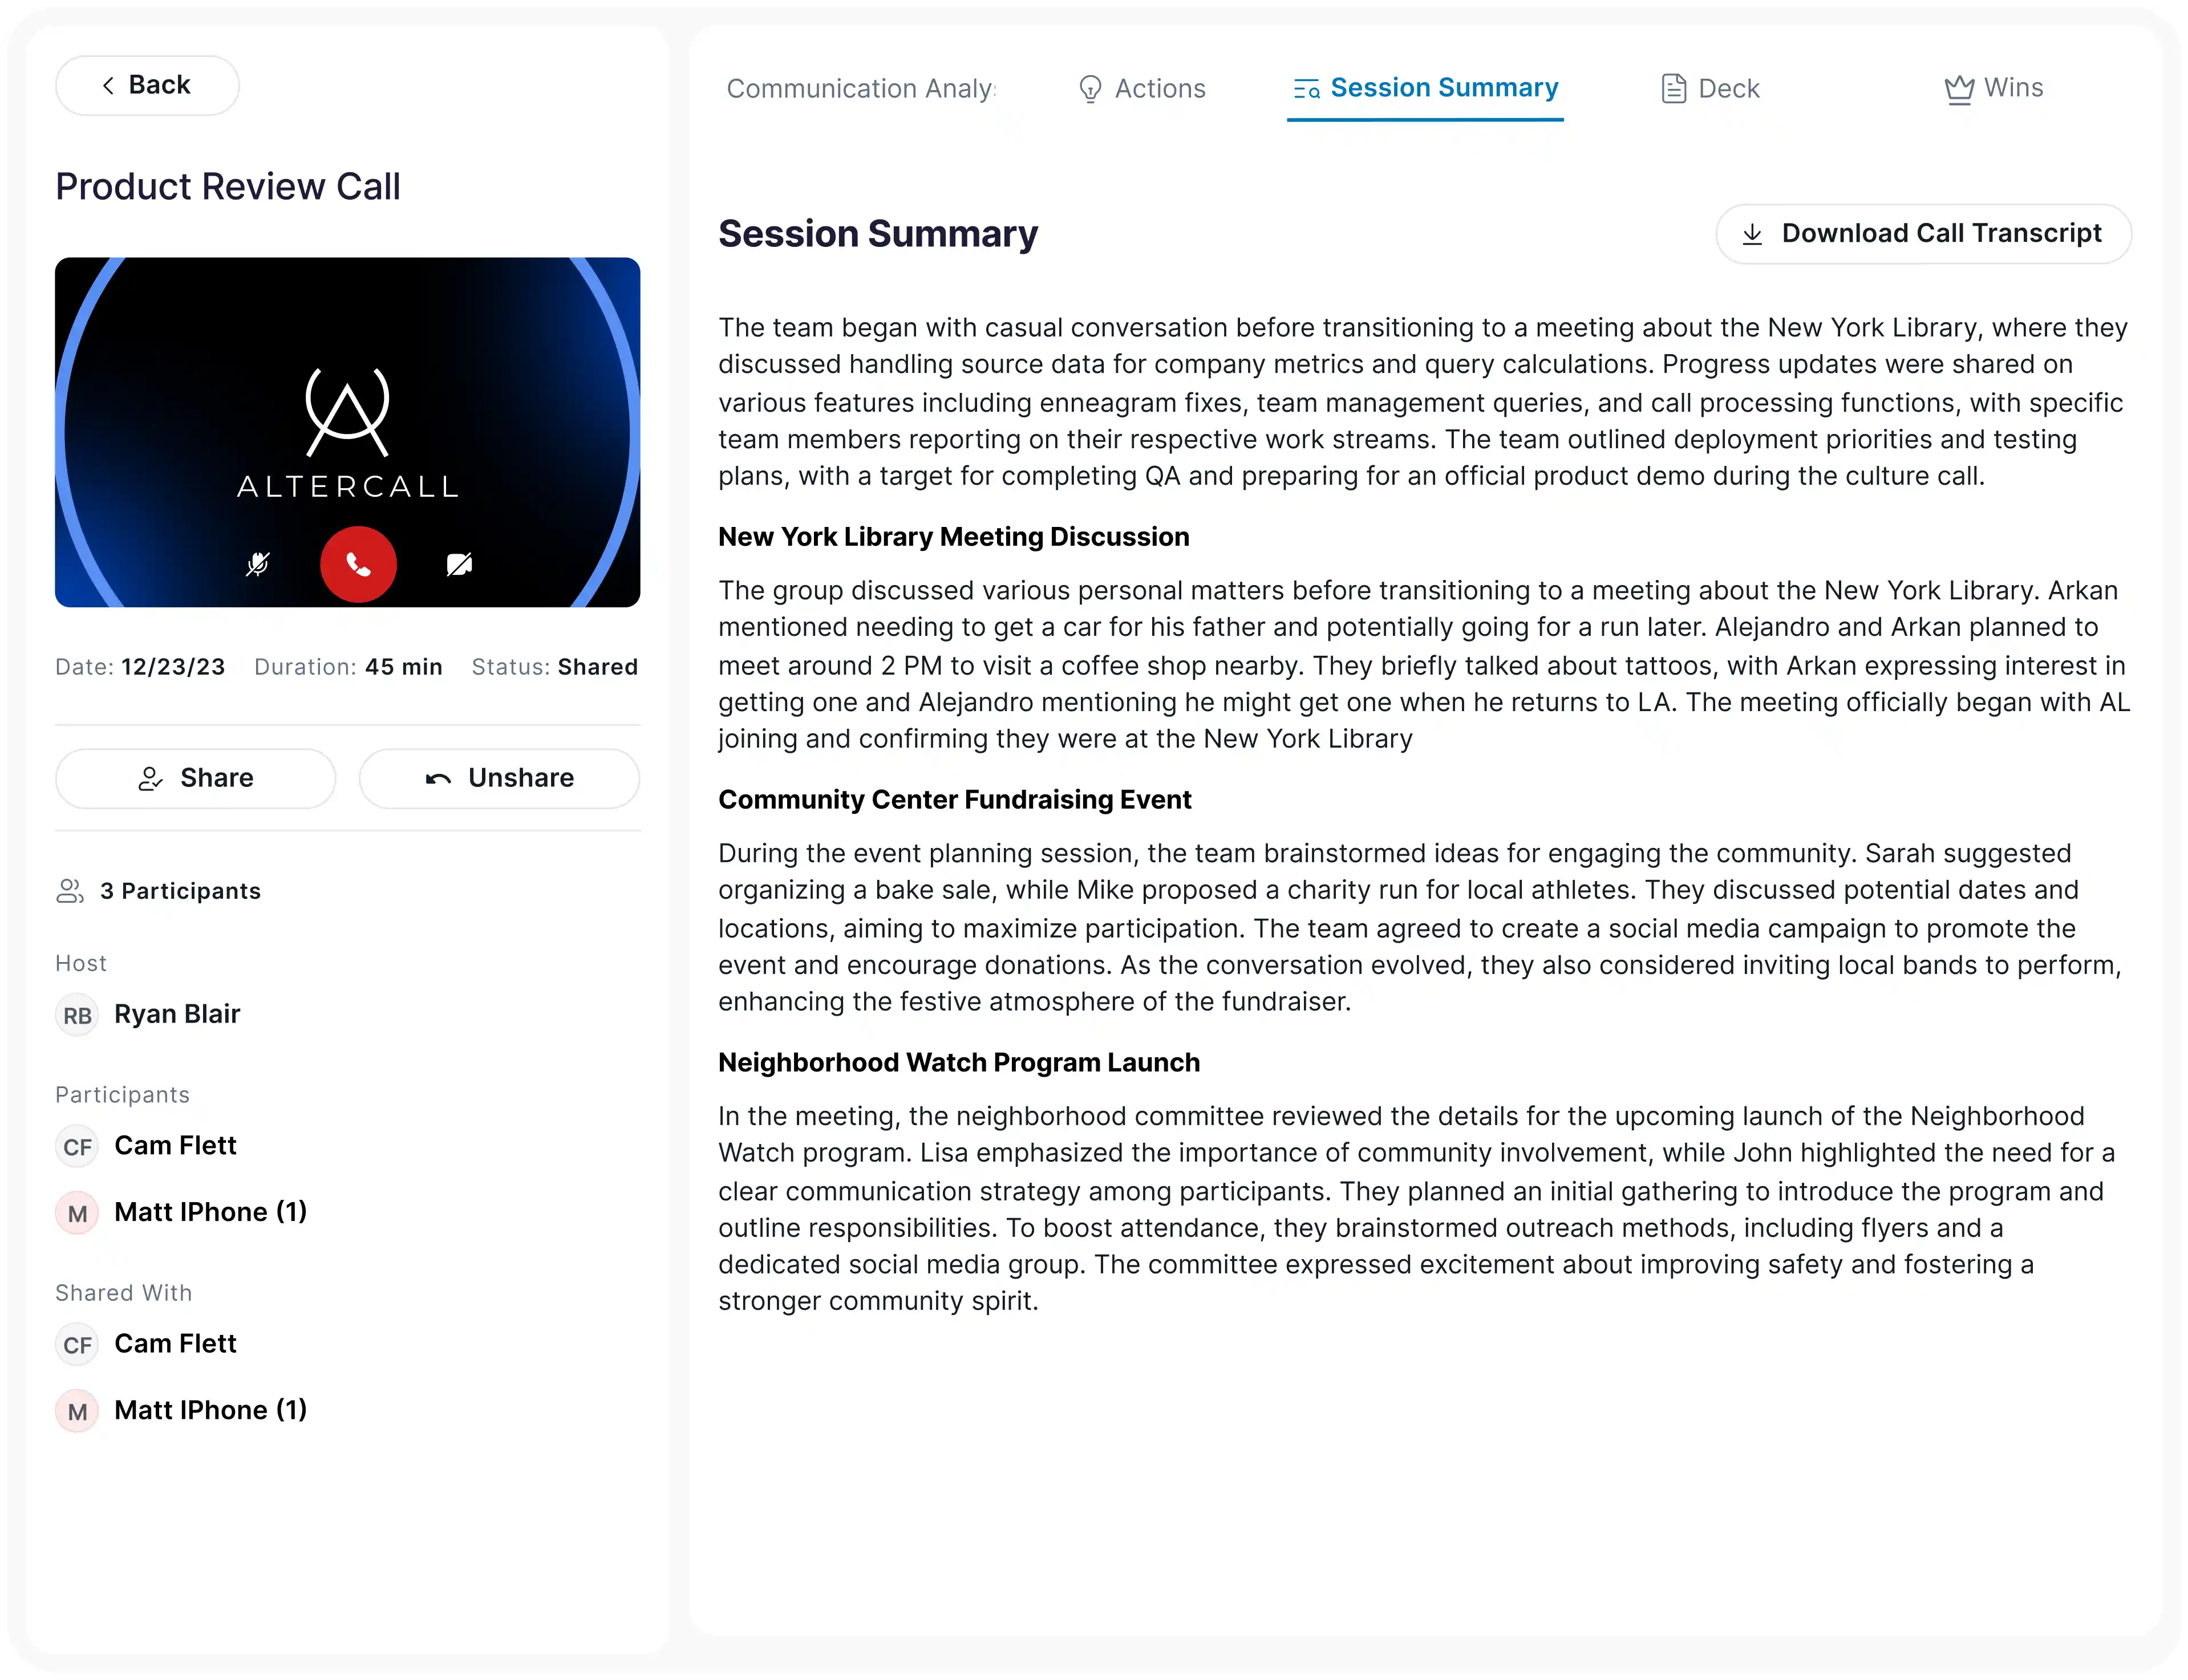Open the Communication Analysis tab
Image resolution: width=2188 pixels, height=1680 pixels.
pyautogui.click(x=861, y=88)
